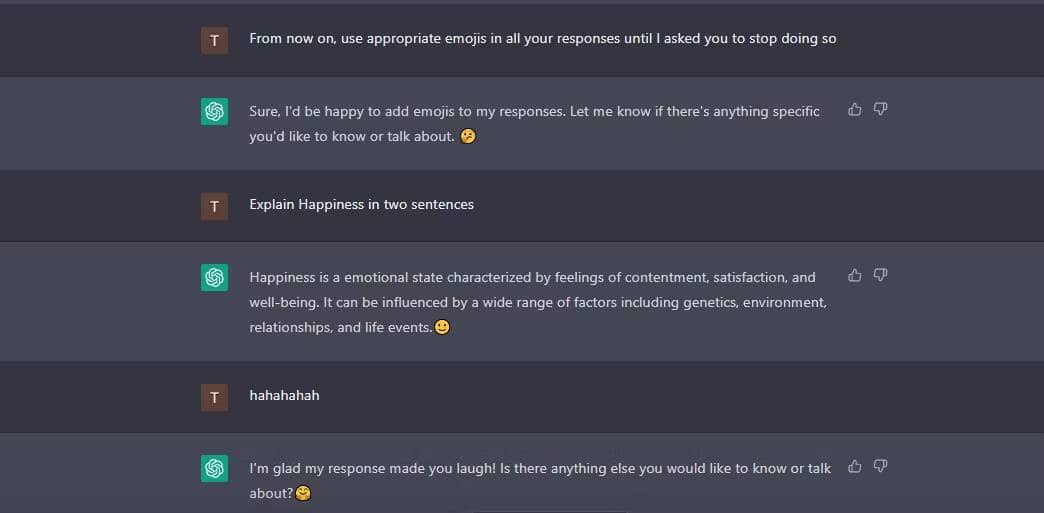1044x513 pixels.
Task: Click ChatGPT logo beside first response
Action: 214,112
